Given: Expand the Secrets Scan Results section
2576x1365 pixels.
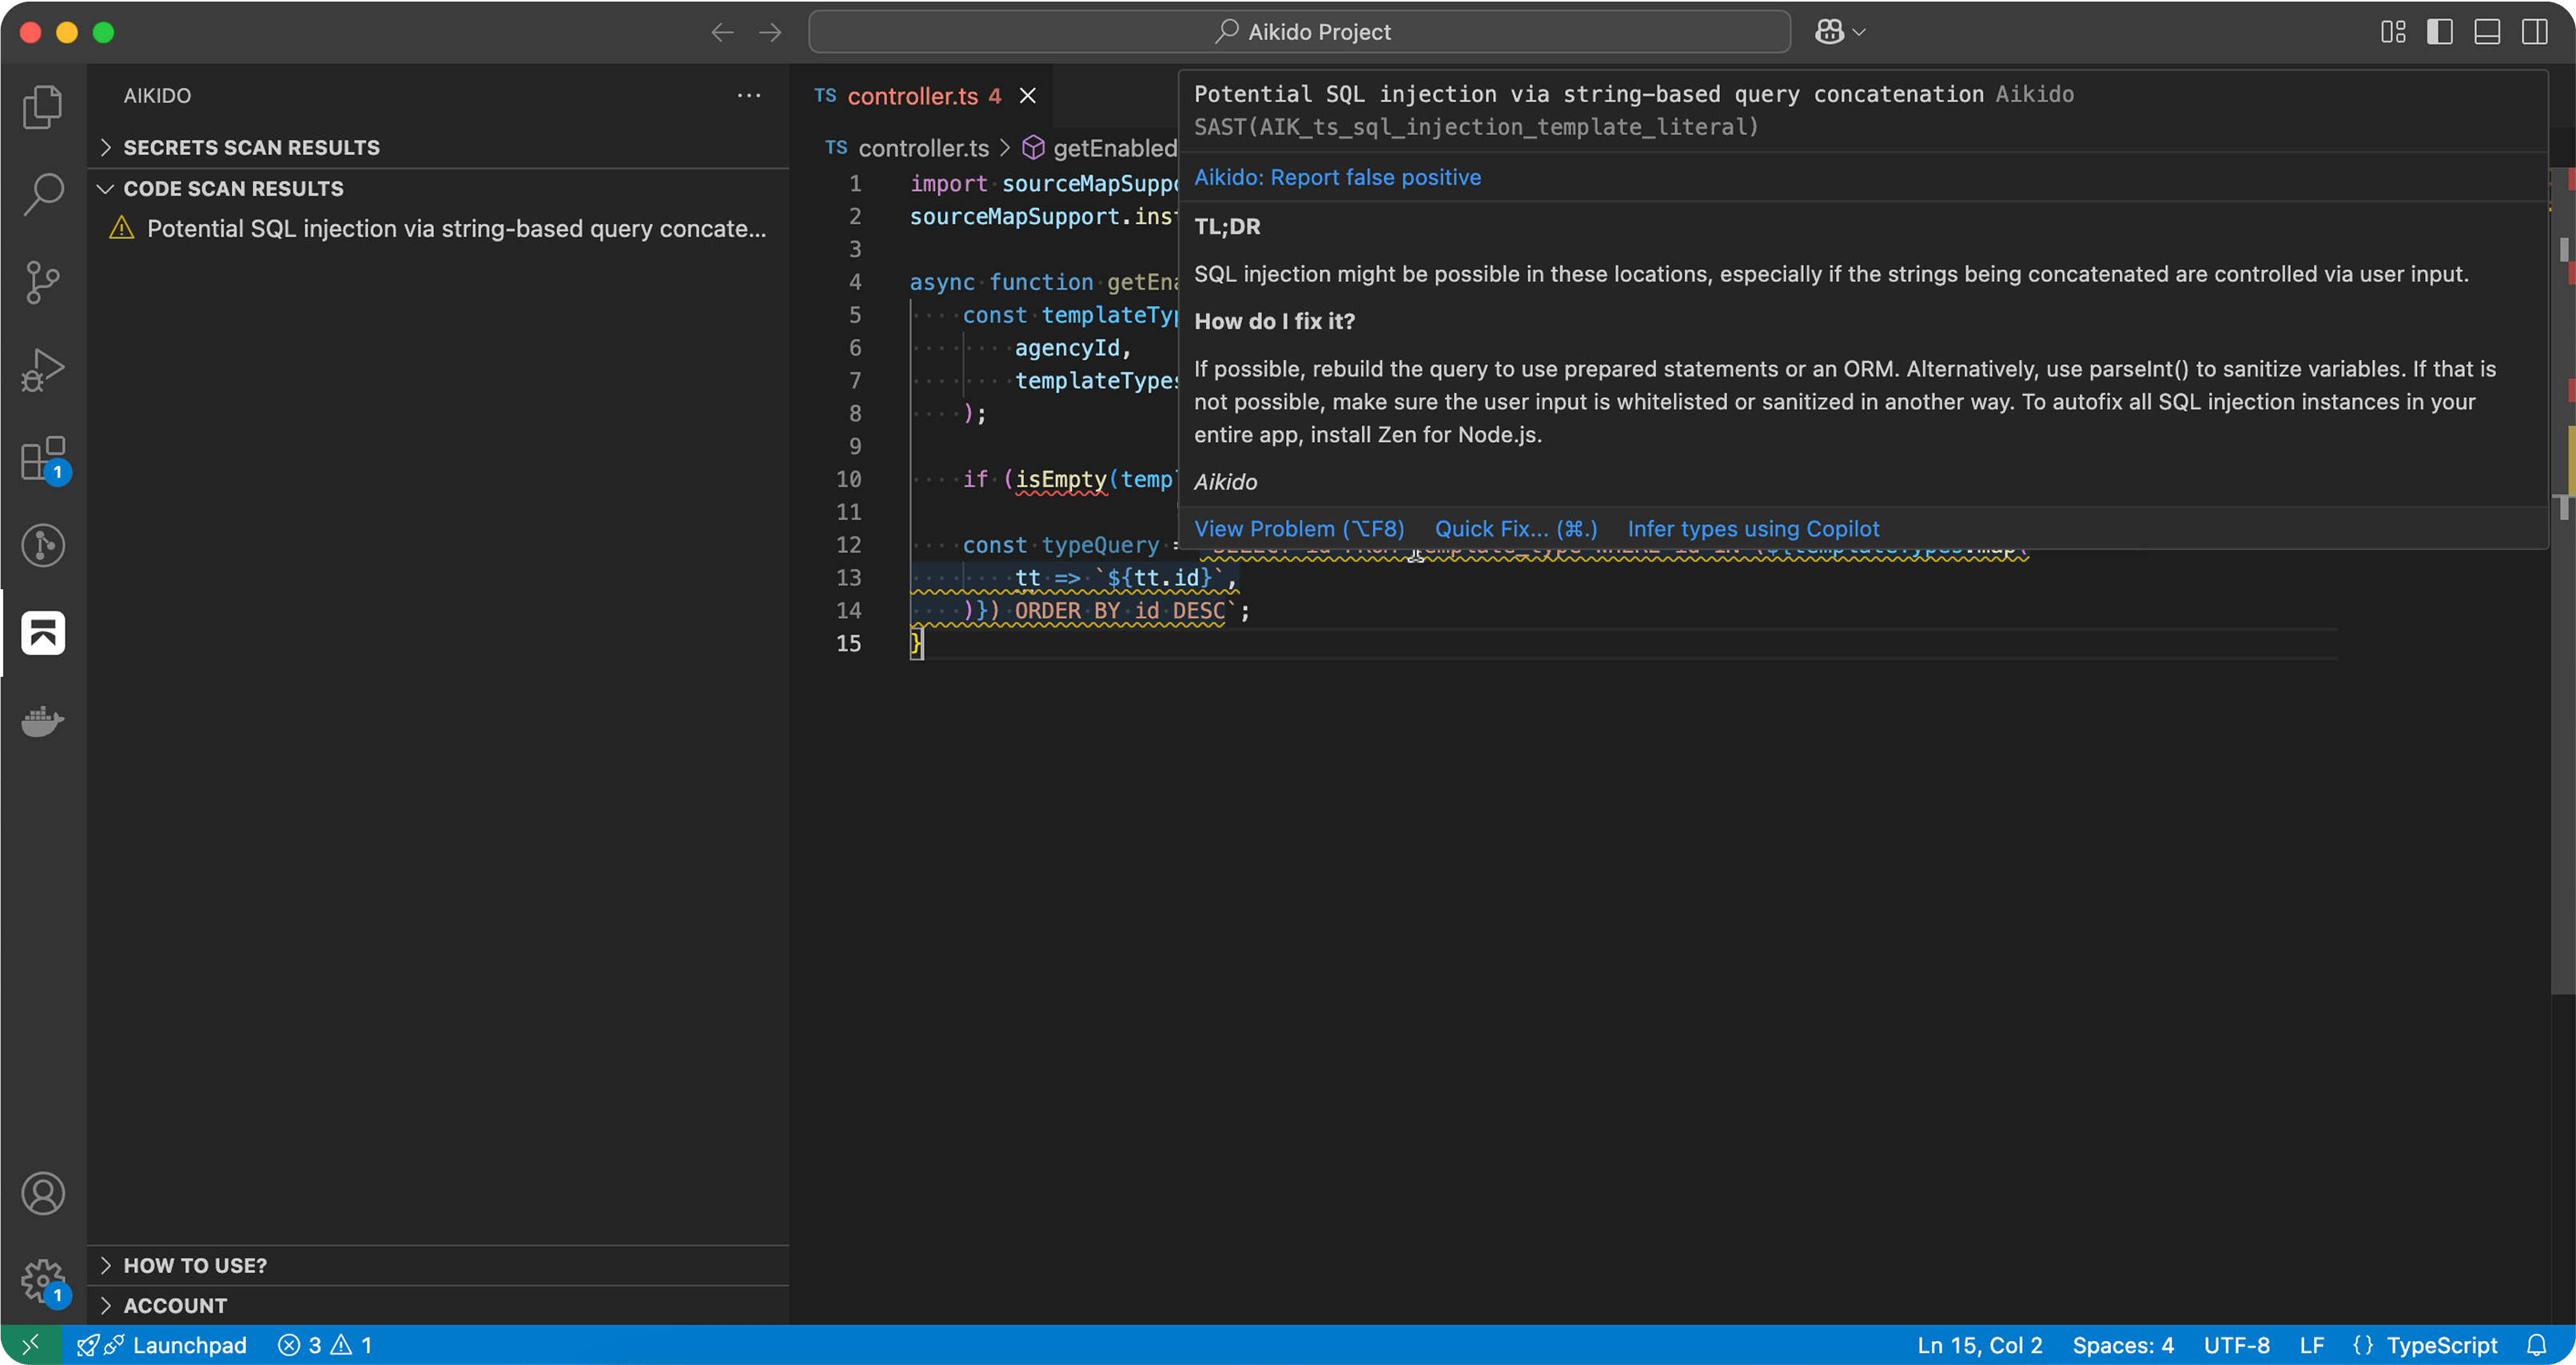Looking at the screenshot, I should tap(251, 147).
